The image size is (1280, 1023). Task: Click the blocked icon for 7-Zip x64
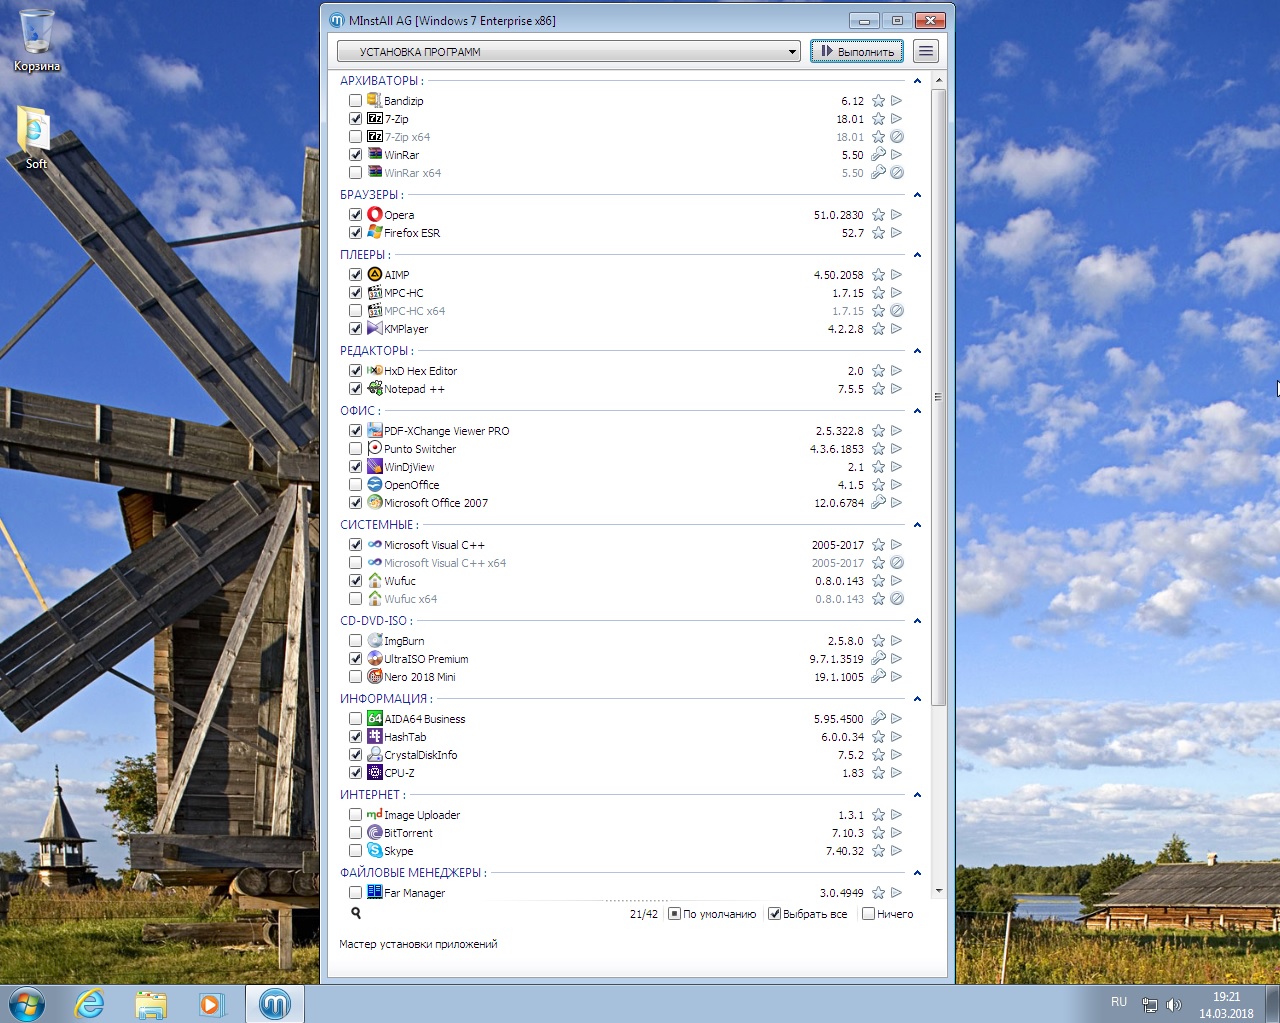click(x=897, y=137)
